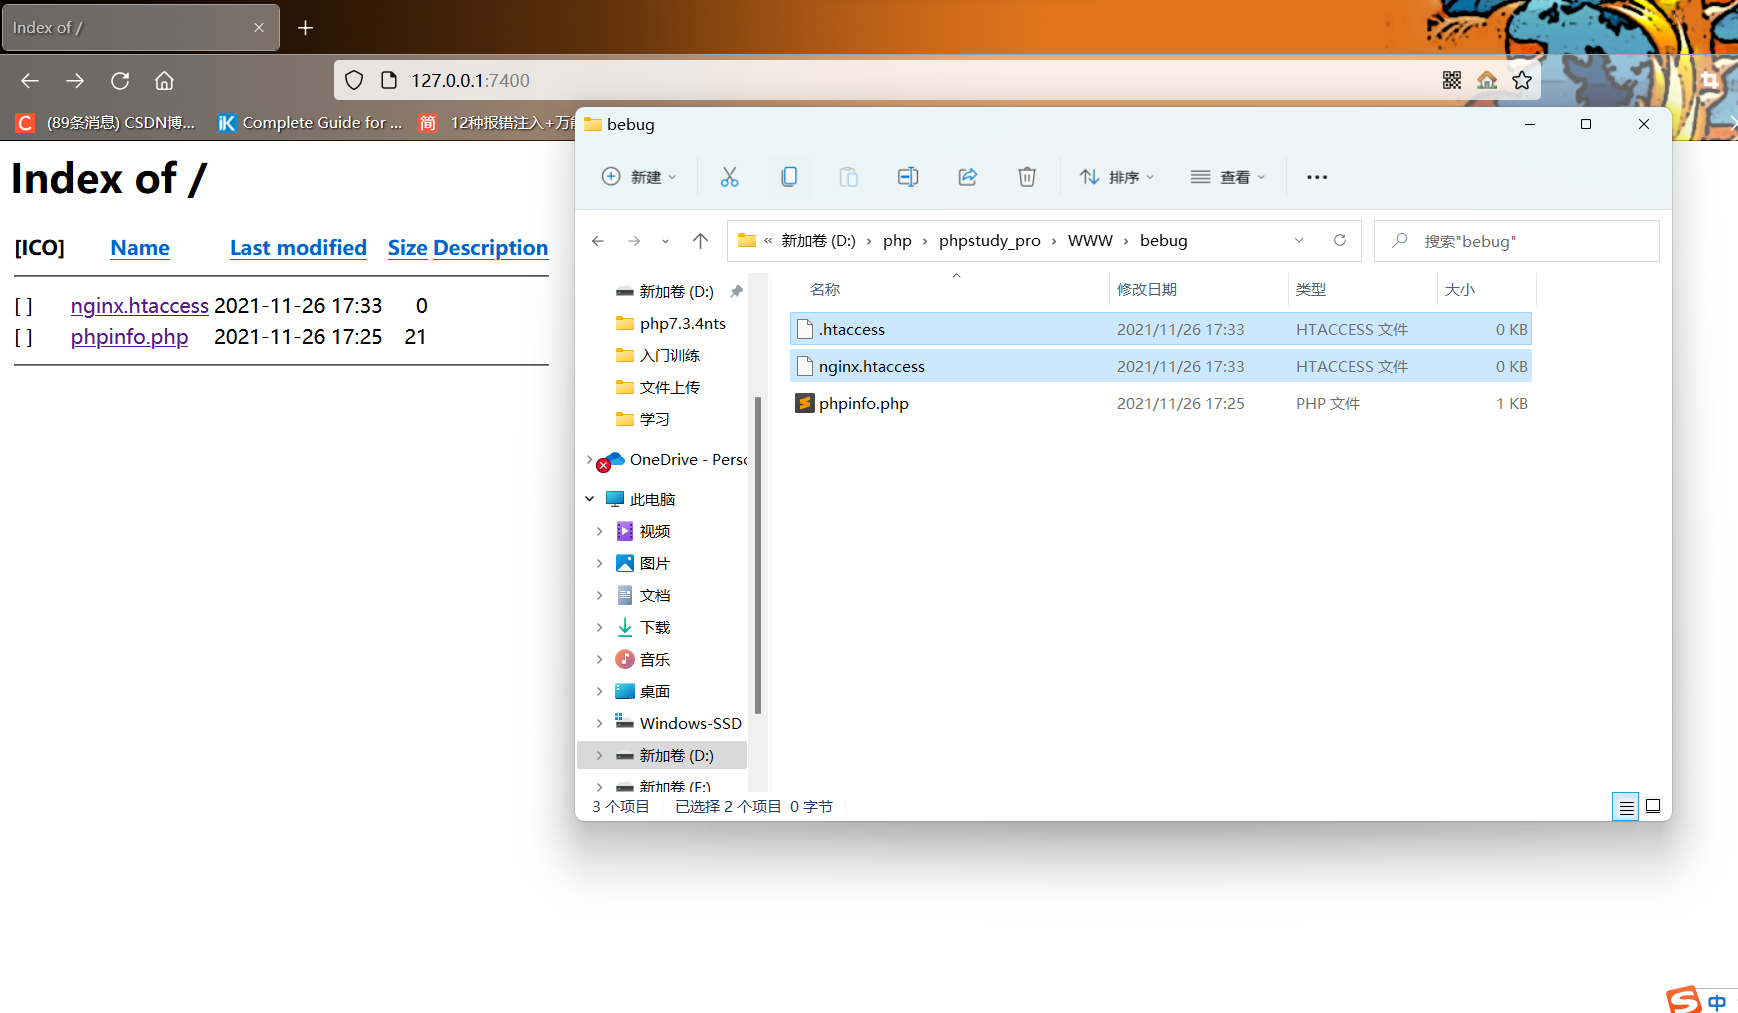
Task: Sort by 大小 column header
Action: coord(1459,289)
